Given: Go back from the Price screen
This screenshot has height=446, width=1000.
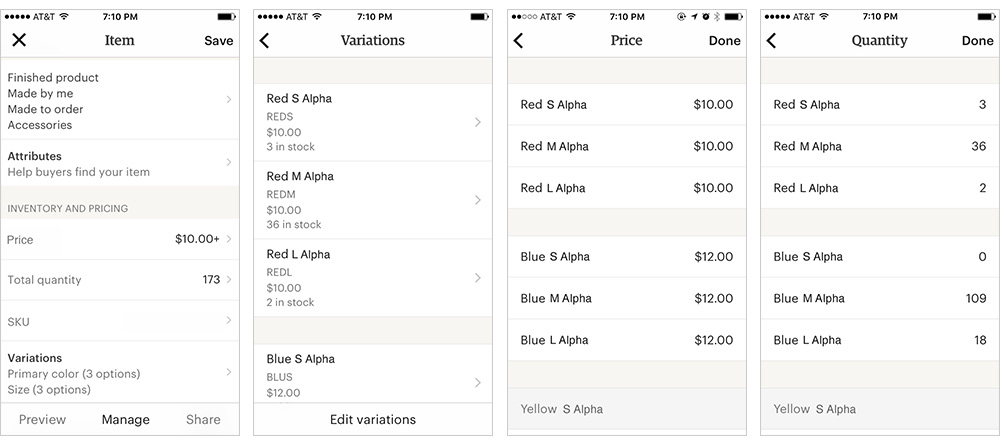Looking at the screenshot, I should click(x=518, y=41).
